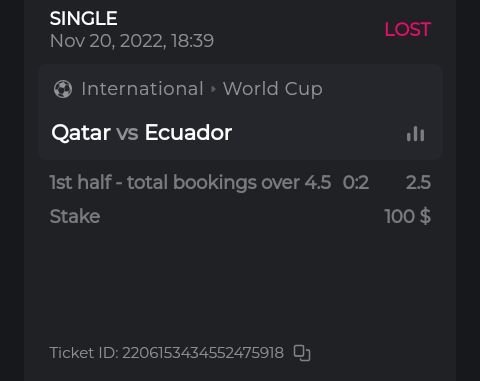The image size is (480, 381).
Task: Click the breadcrumb arrow between International and World Cup
Action: point(213,89)
